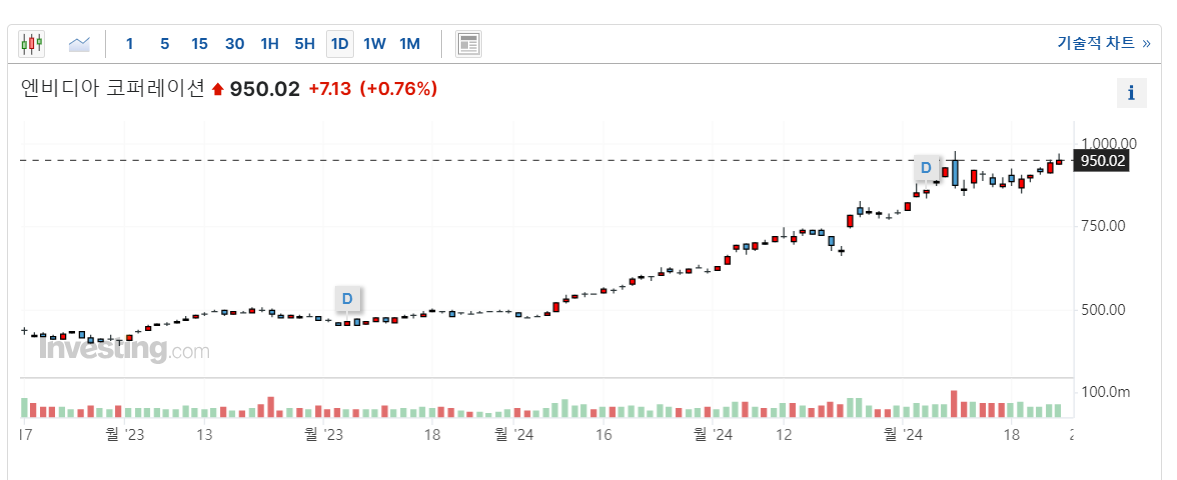Open the news panel icon in the toolbar
This screenshot has width=1177, height=480.
tap(468, 44)
